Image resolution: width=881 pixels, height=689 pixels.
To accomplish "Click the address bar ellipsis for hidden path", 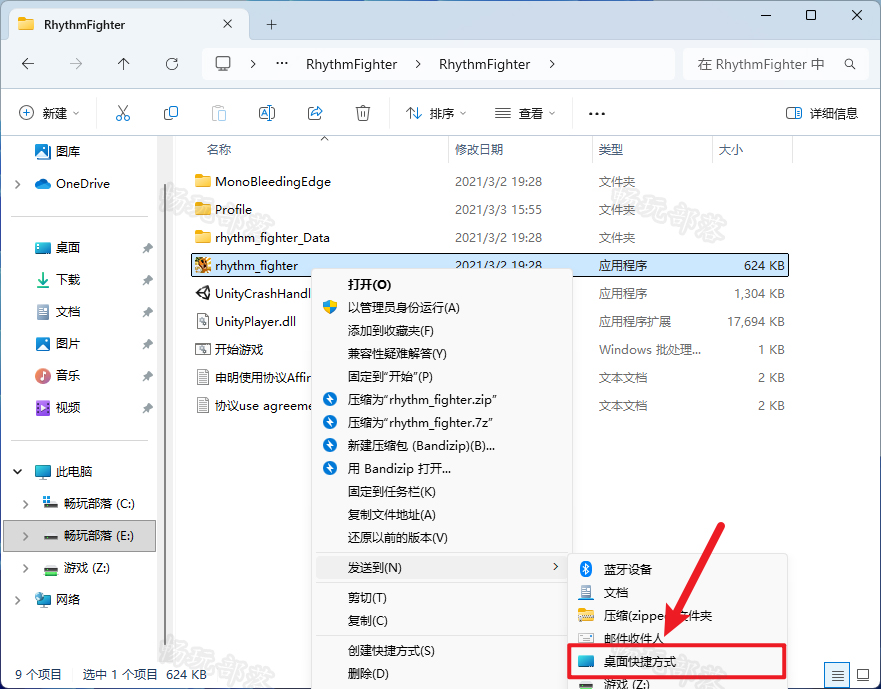I will pos(282,64).
